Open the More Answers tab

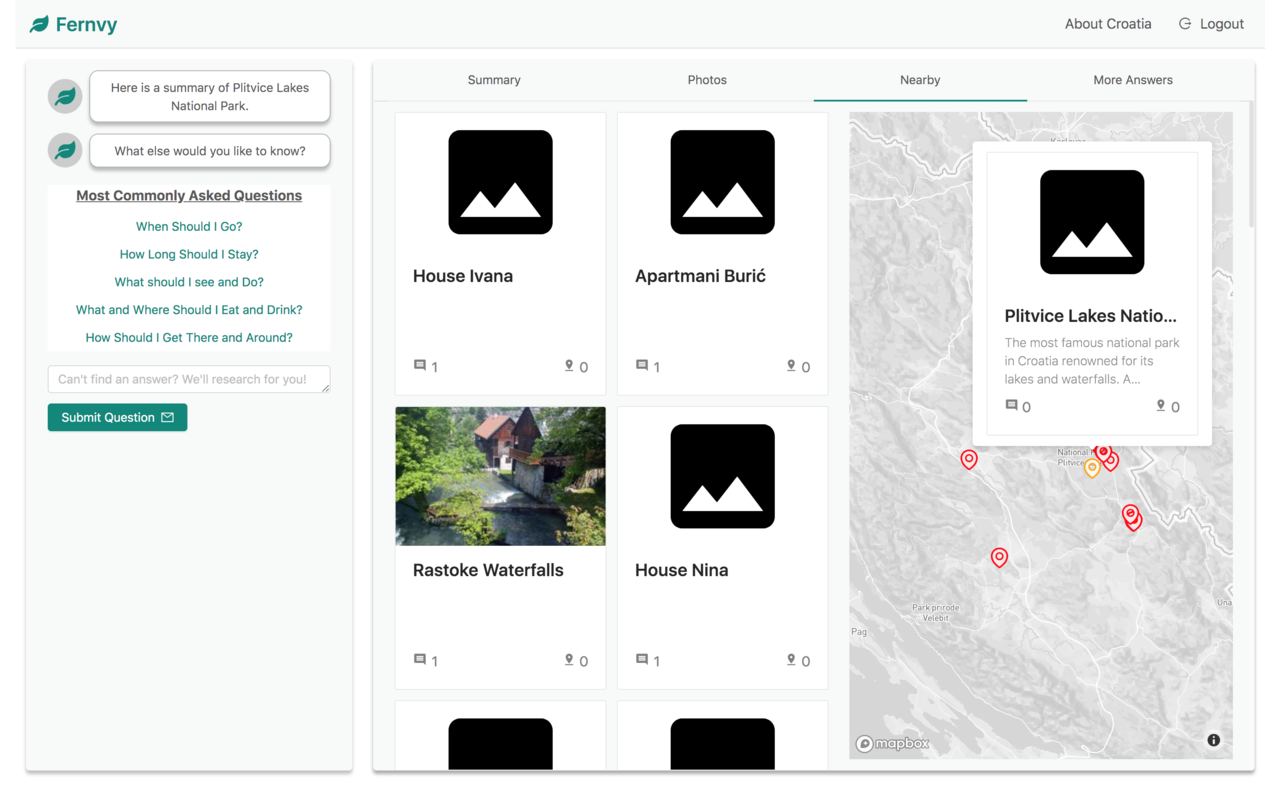(1132, 80)
